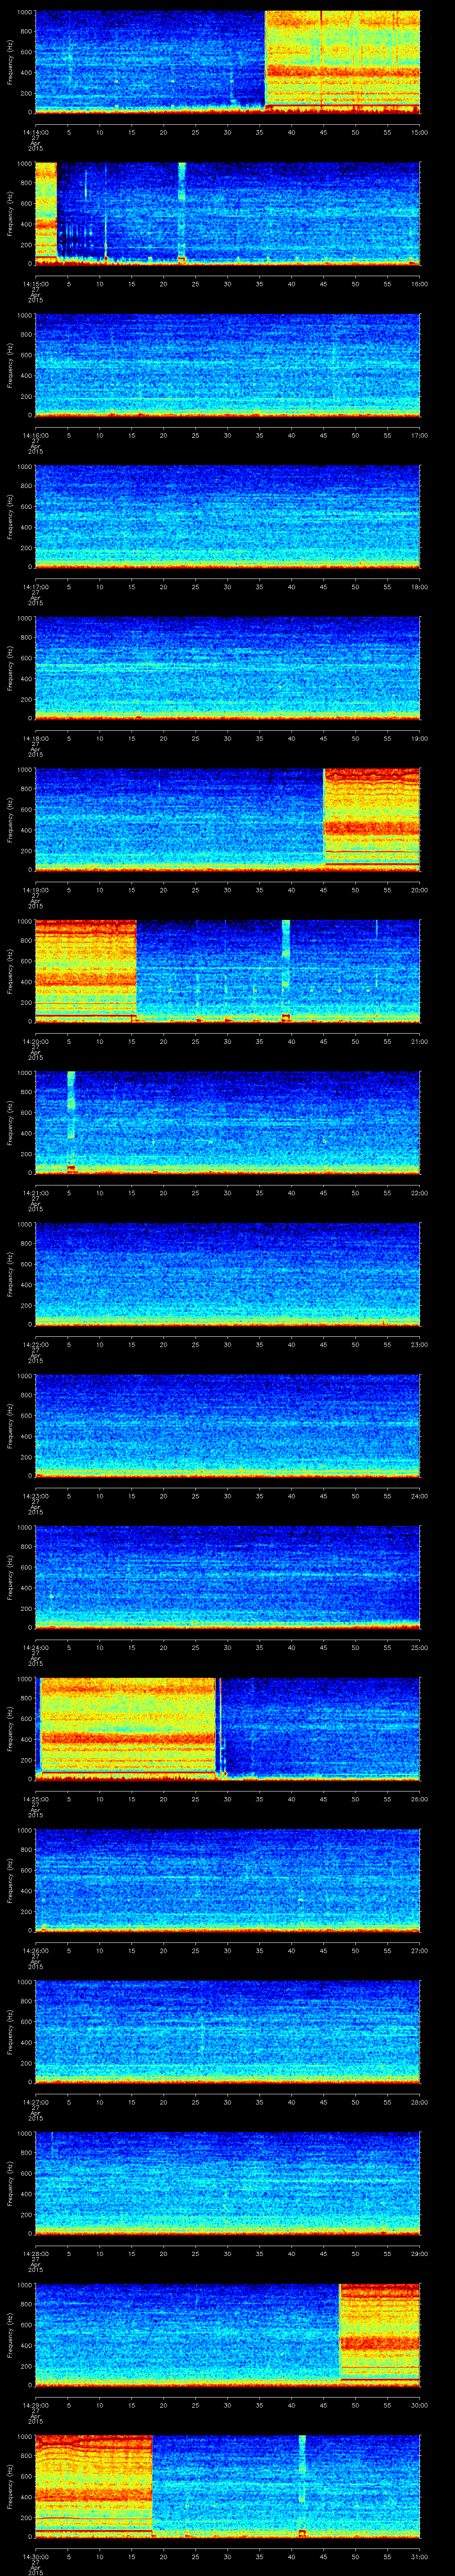Click the '14:24:00' start time label

click(x=36, y=1647)
